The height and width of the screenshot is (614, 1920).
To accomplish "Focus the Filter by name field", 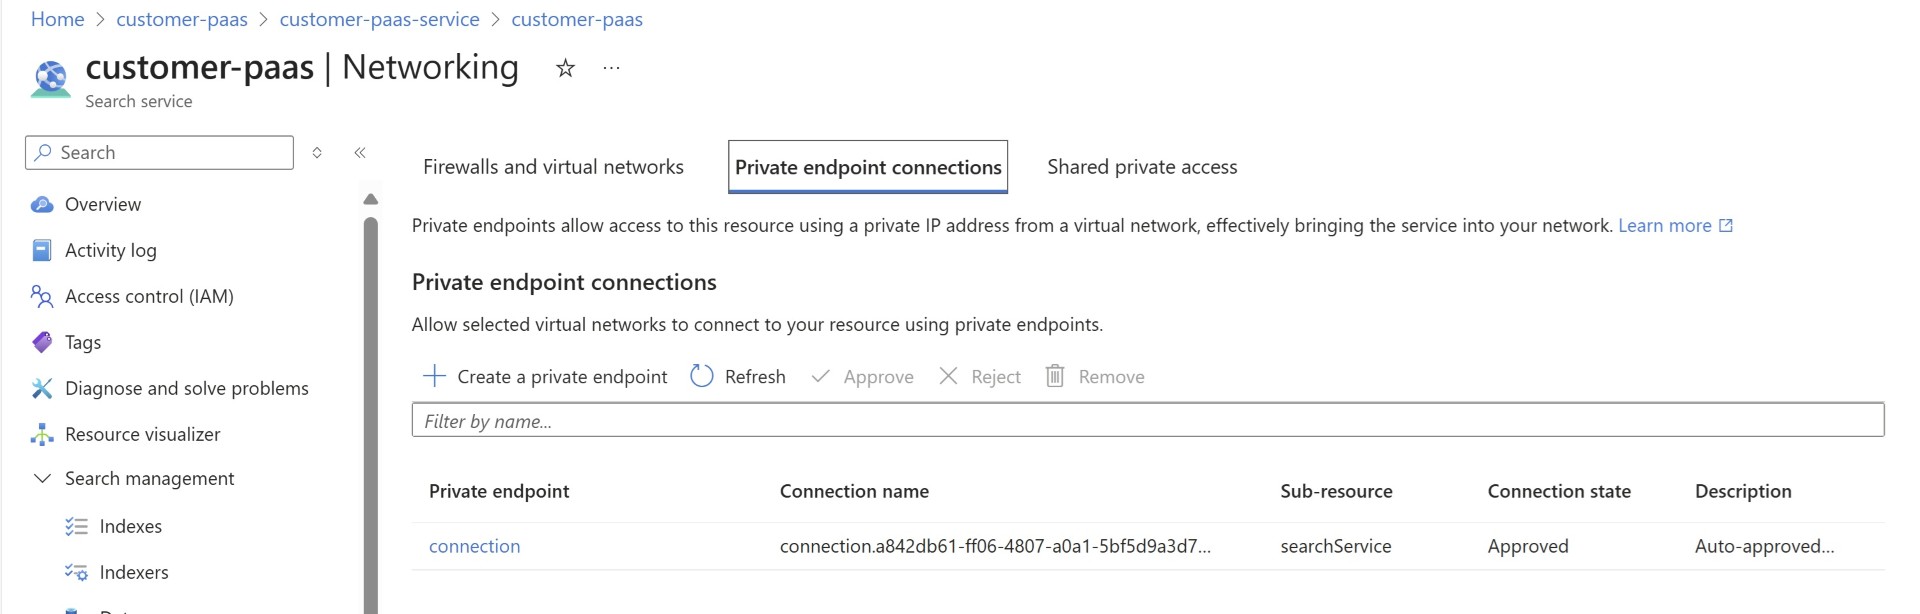I will 1148,420.
